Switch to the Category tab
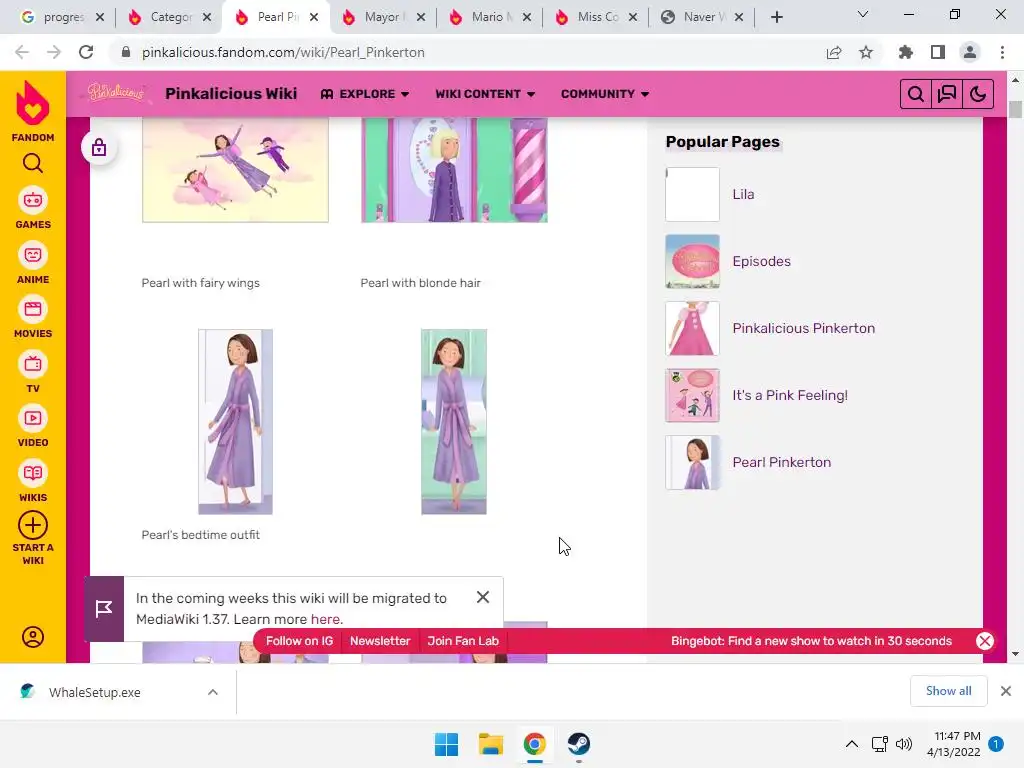This screenshot has height=768, width=1024. tap(170, 17)
